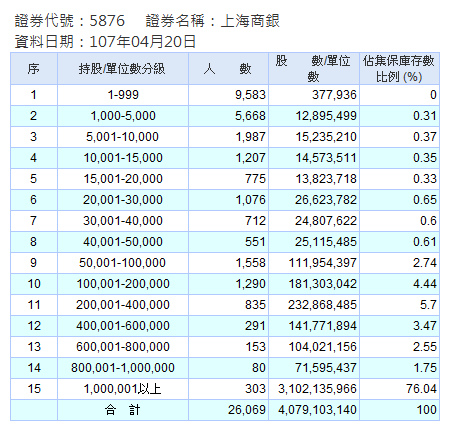This screenshot has width=449, height=430.
Task: Select the 1,000-5,000 range cell
Action: click(x=123, y=116)
